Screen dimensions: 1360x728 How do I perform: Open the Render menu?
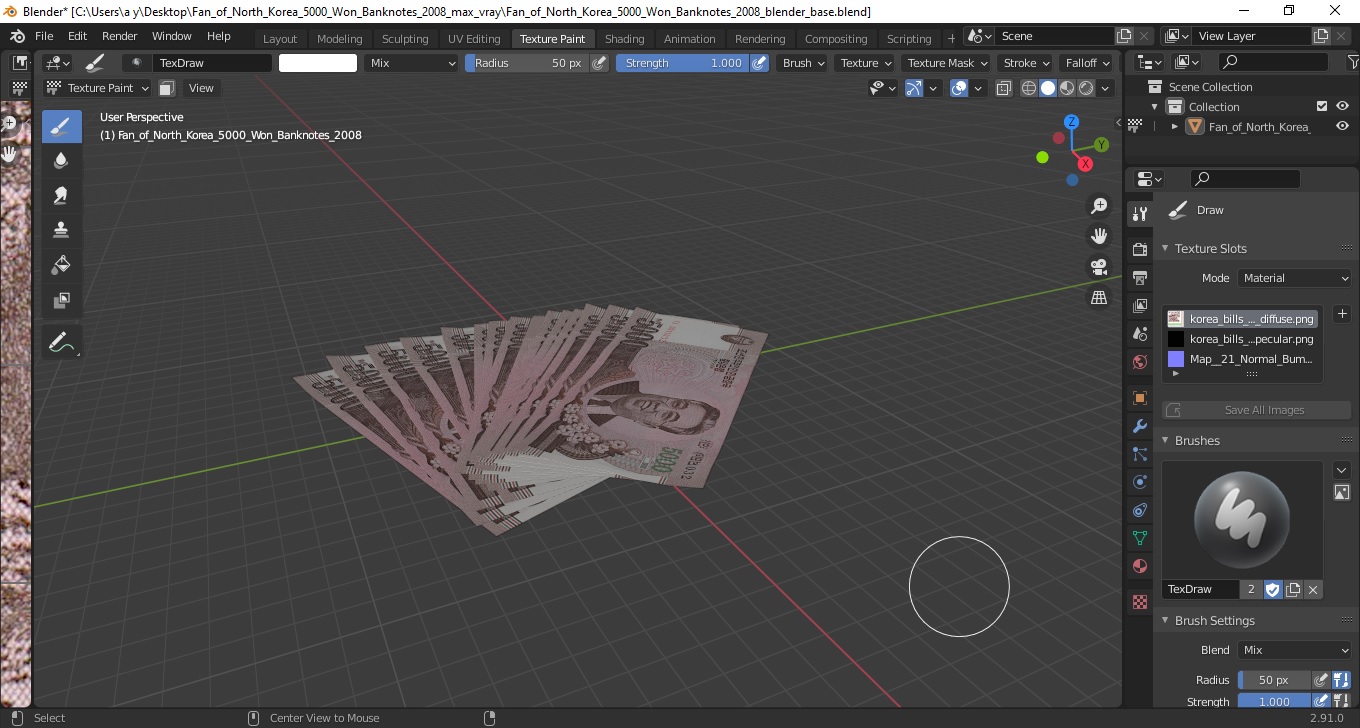pos(120,36)
